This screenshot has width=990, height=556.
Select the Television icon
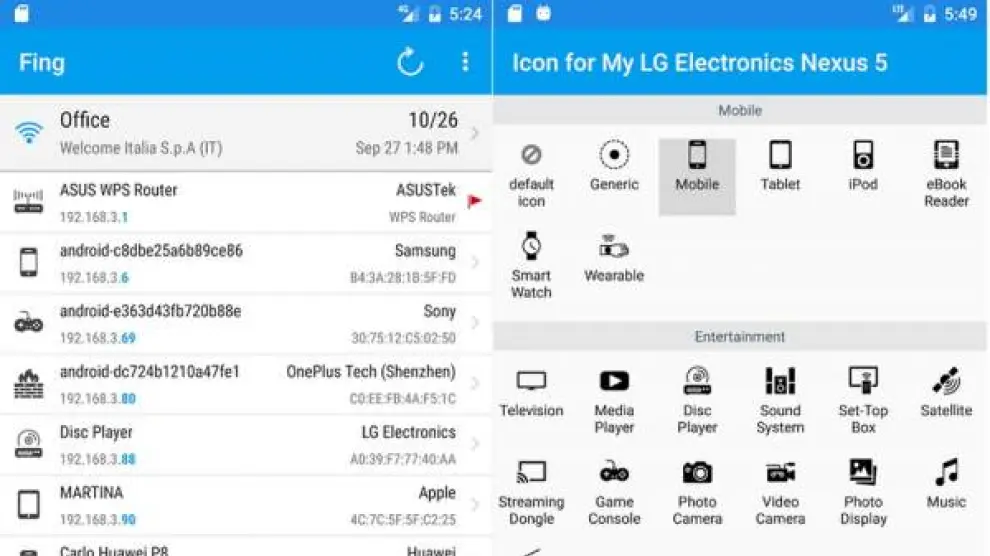click(x=531, y=392)
